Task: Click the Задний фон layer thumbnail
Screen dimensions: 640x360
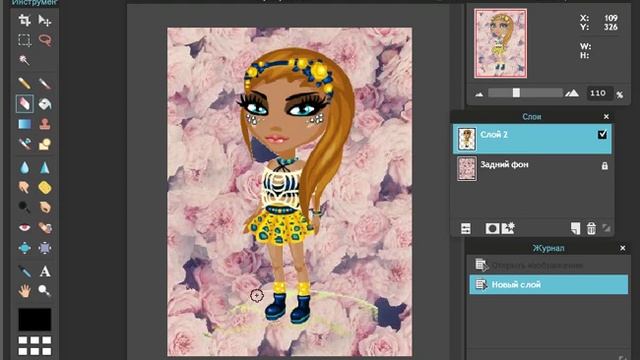Action: (467, 168)
